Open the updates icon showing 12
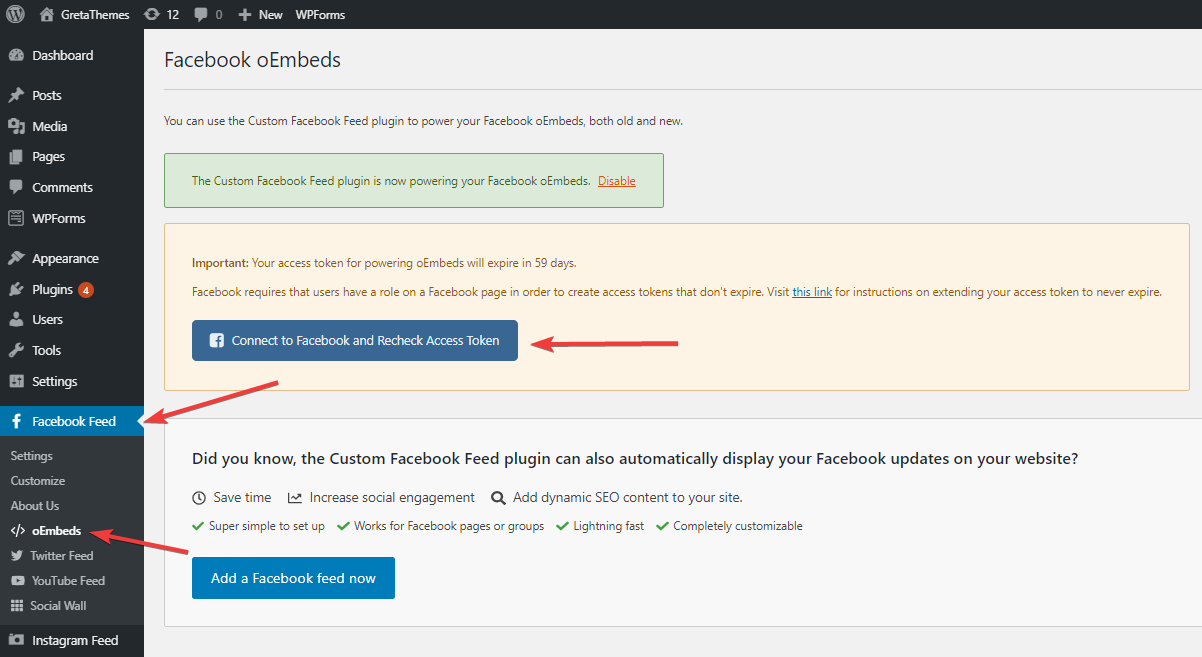This screenshot has height=657, width=1202. pos(162,14)
